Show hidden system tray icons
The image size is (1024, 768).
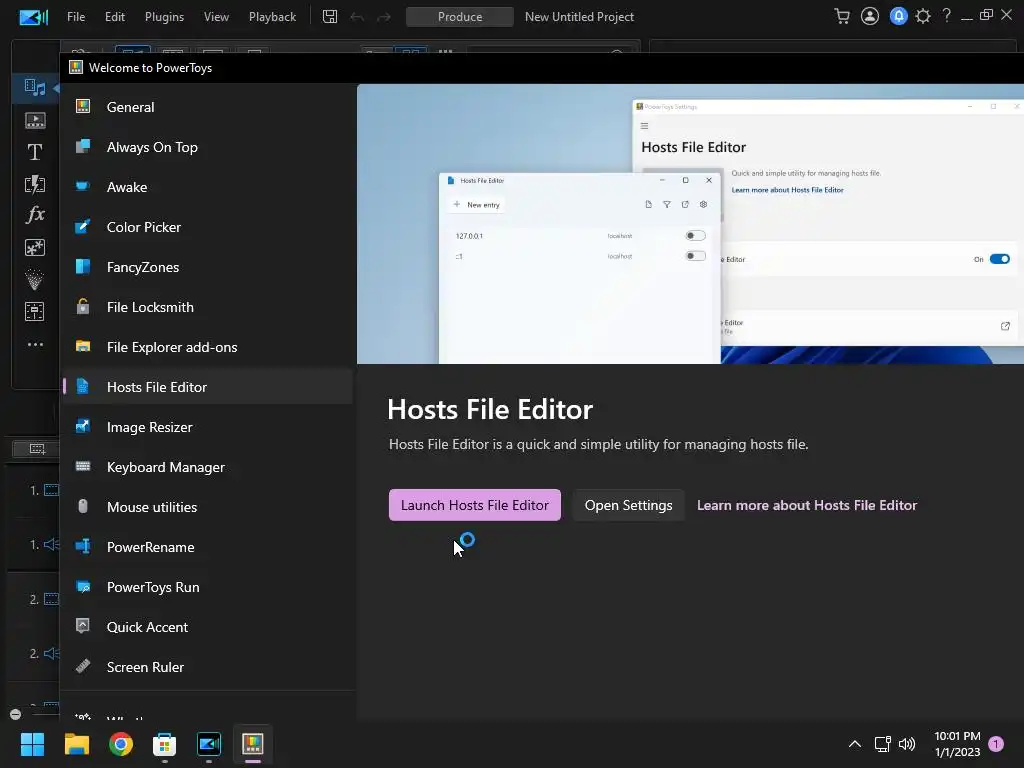coord(854,744)
